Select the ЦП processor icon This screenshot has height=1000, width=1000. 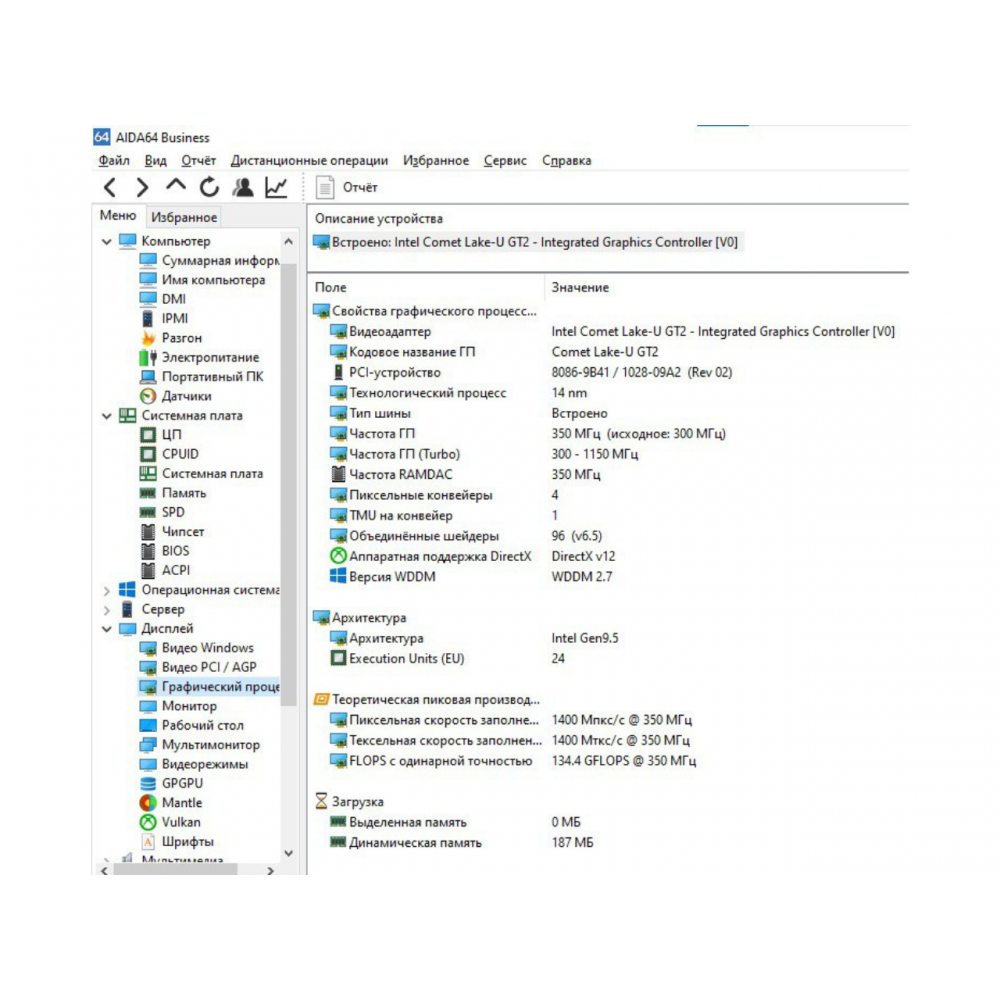point(148,435)
